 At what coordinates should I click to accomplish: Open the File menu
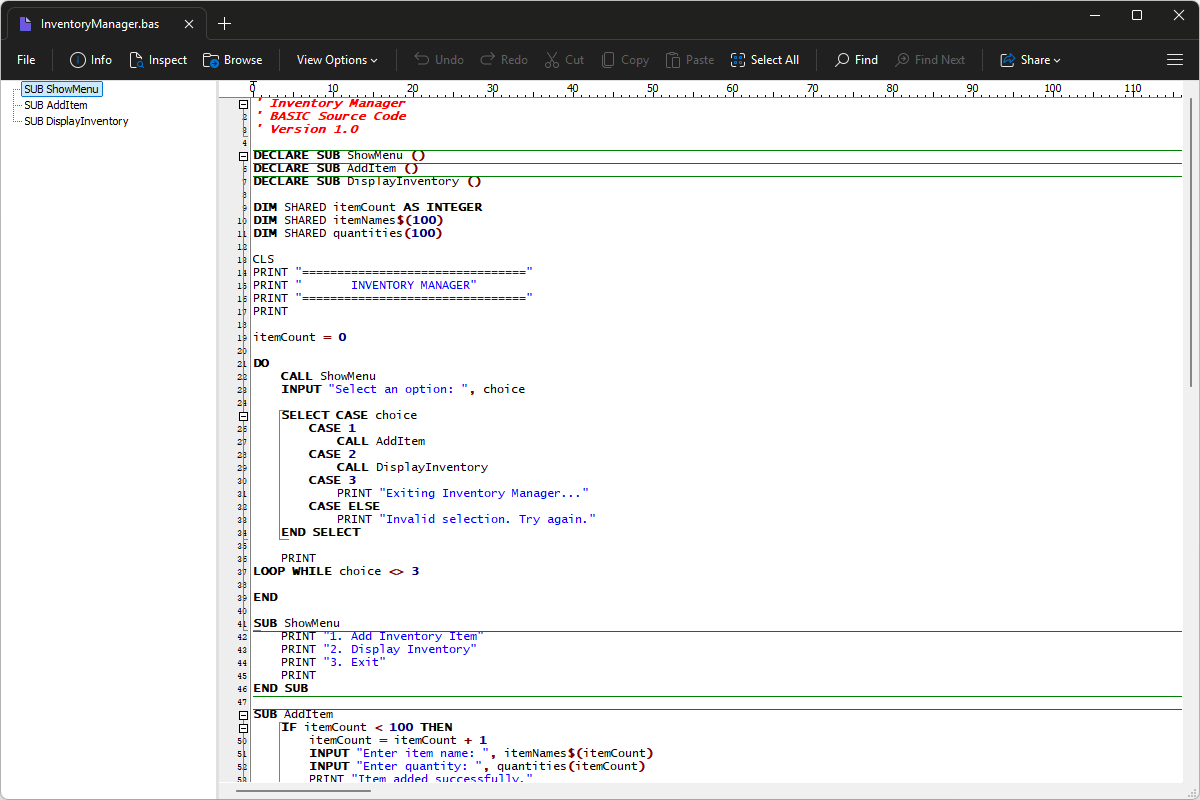[x=26, y=60]
